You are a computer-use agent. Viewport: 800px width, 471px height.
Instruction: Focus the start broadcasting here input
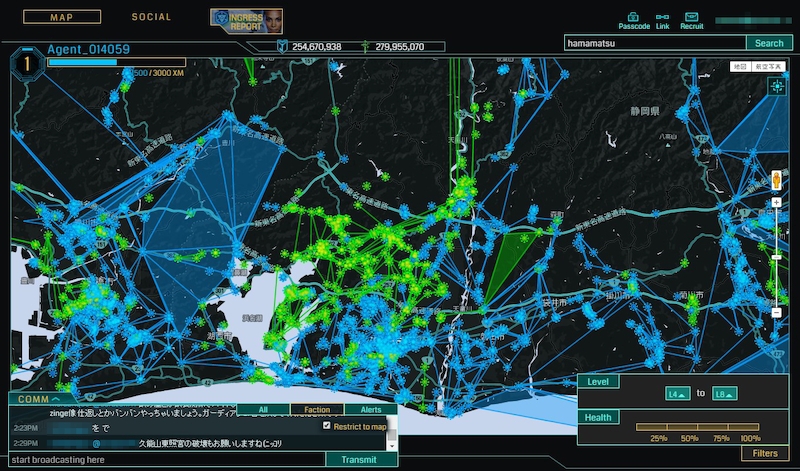(x=167, y=460)
